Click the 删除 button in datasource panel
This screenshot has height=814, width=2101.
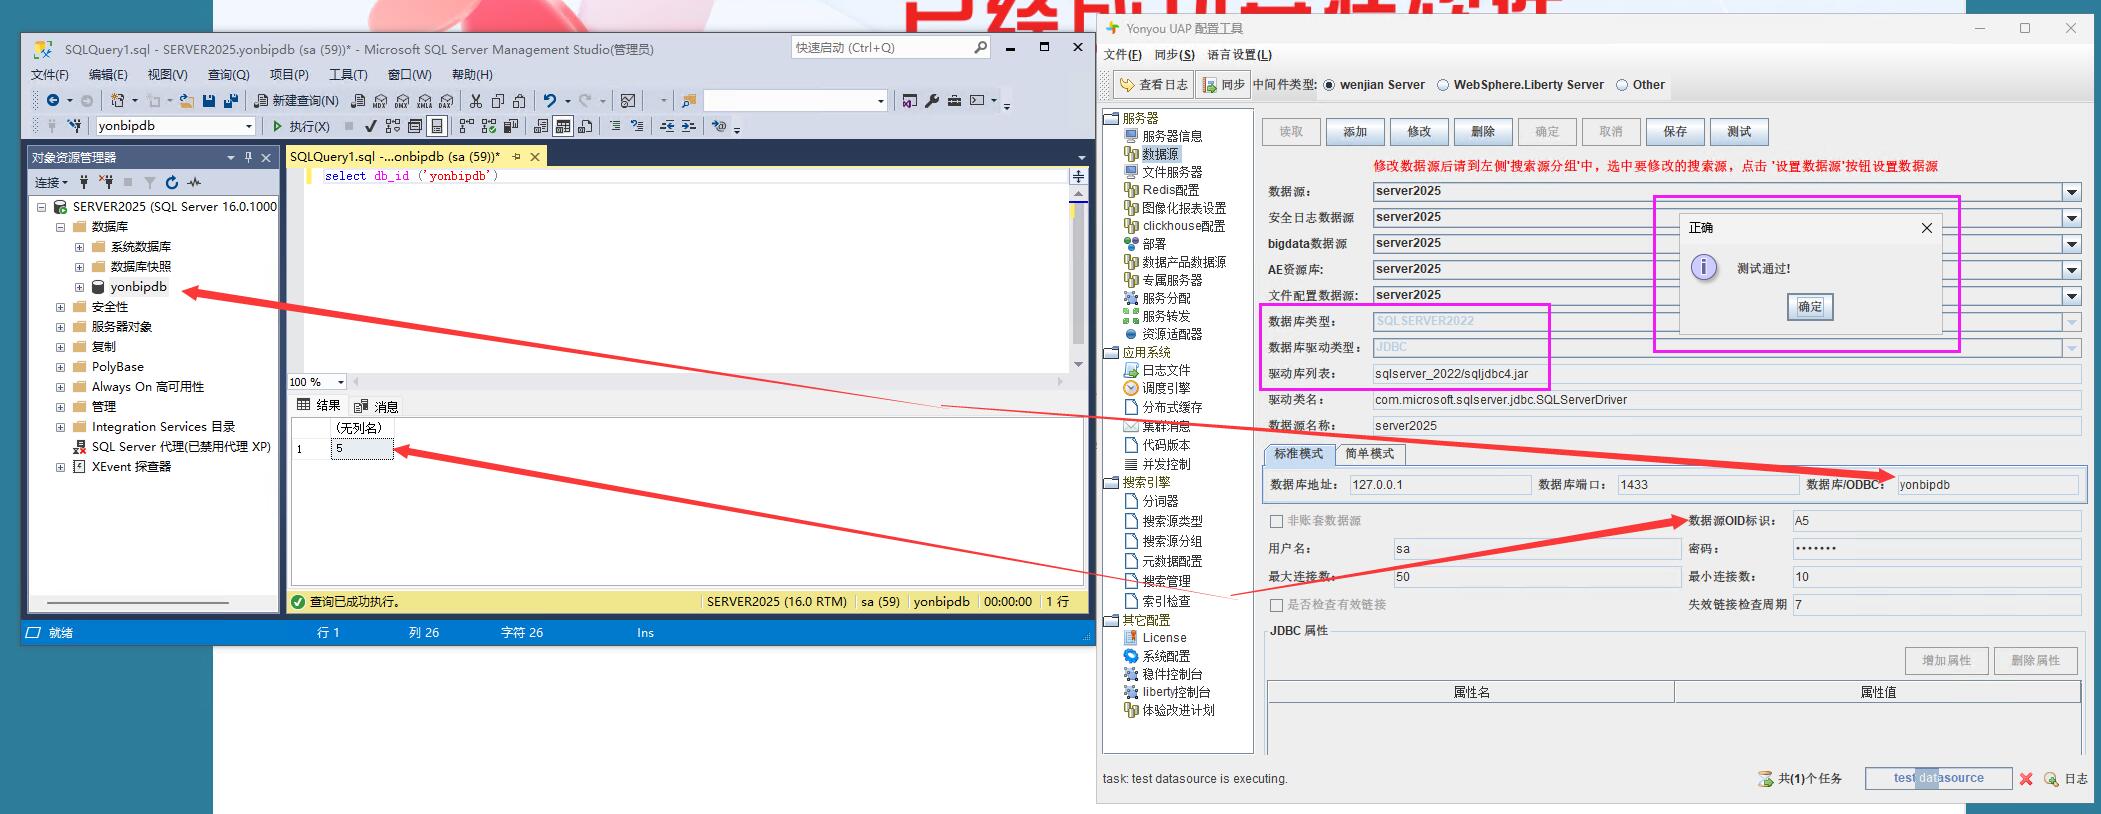(x=1483, y=132)
